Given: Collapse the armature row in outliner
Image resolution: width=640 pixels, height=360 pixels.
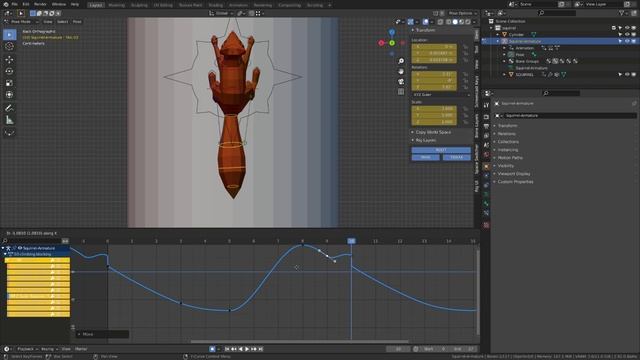Looking at the screenshot, I should point(498,41).
